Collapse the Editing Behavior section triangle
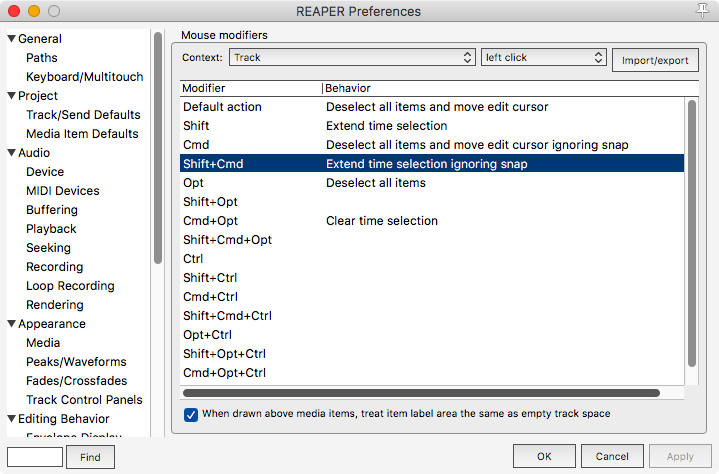 point(12,419)
